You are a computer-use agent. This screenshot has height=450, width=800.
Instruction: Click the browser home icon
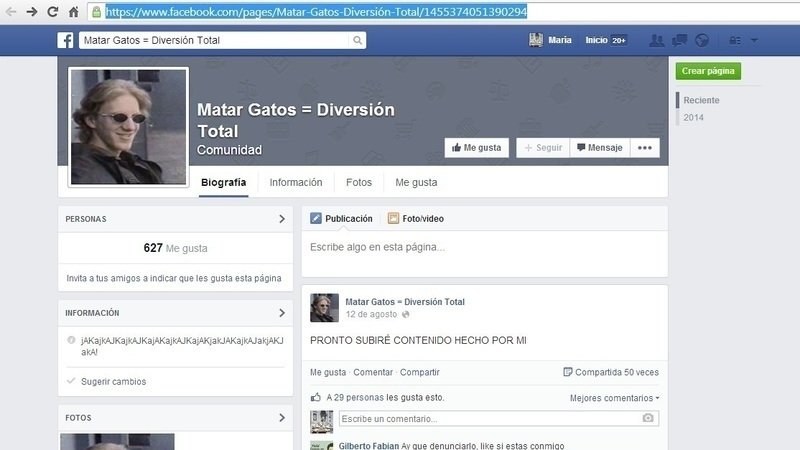[73, 12]
